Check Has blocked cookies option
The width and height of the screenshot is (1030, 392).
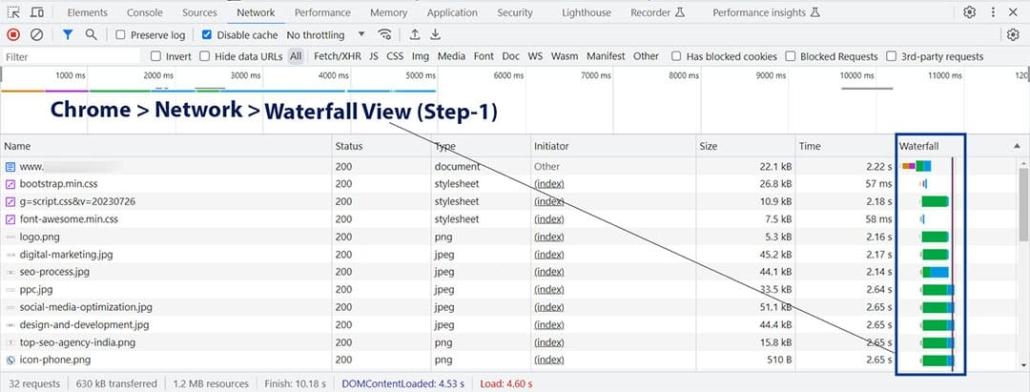click(x=676, y=56)
